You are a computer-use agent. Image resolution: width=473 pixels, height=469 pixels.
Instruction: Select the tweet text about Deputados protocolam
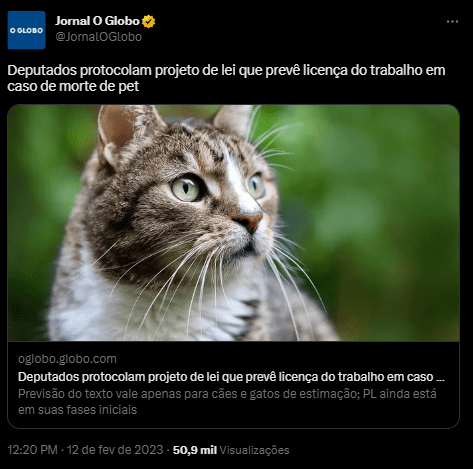coord(226,78)
